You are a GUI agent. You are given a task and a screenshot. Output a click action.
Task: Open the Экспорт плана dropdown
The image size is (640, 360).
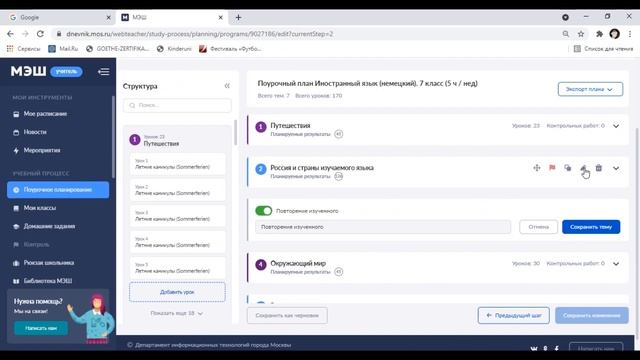(590, 89)
